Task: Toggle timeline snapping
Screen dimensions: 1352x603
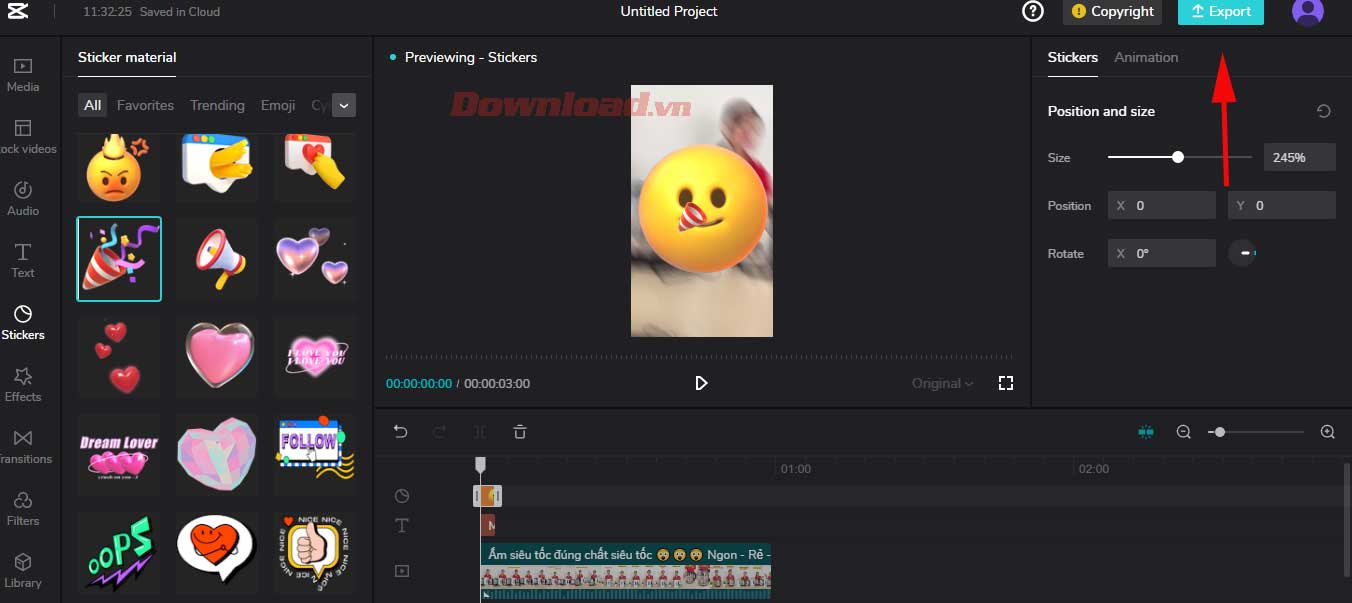Action: (x=1146, y=431)
